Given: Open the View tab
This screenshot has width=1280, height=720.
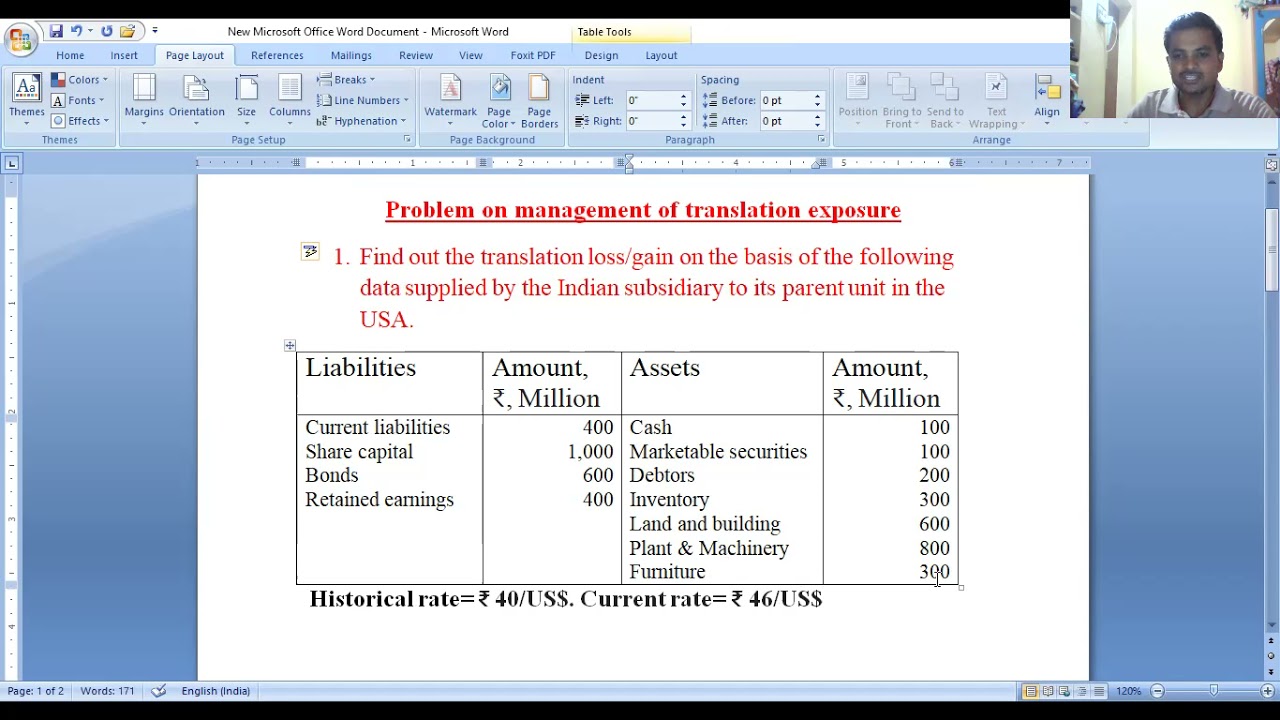Looking at the screenshot, I should click(471, 55).
